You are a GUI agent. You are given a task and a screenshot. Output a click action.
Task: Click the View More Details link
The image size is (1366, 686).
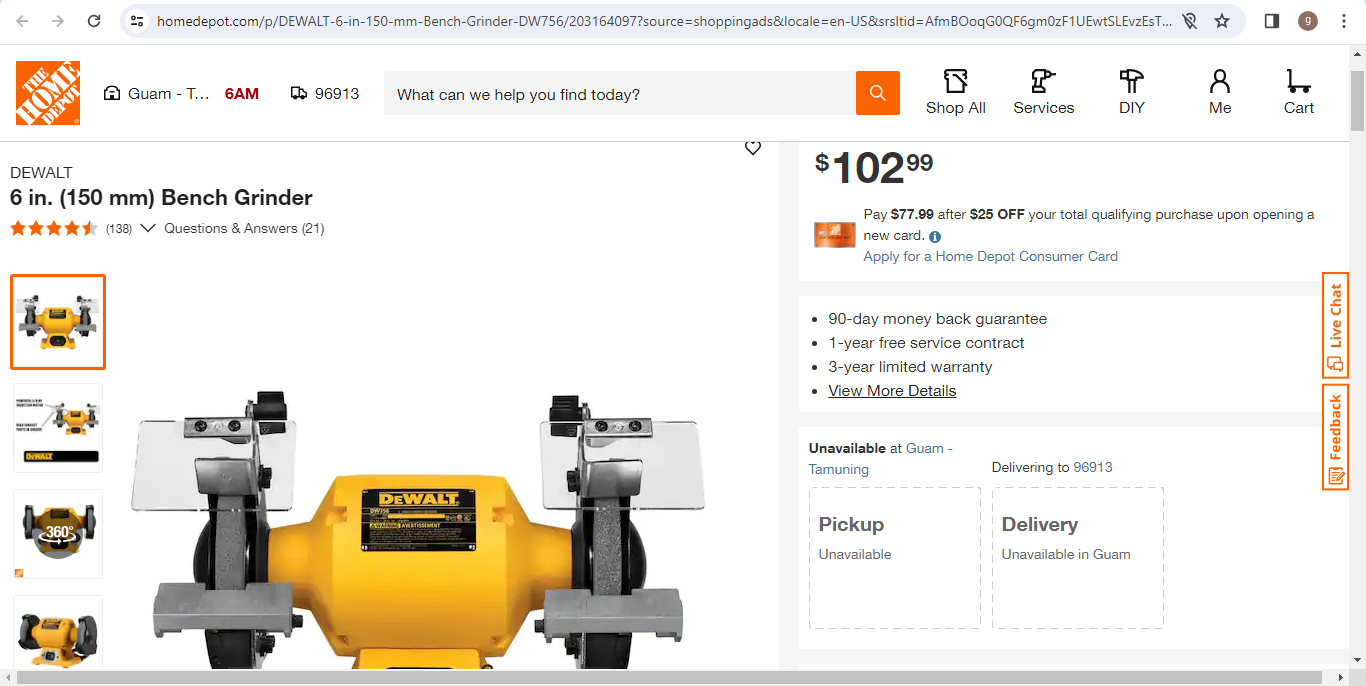[x=892, y=391]
